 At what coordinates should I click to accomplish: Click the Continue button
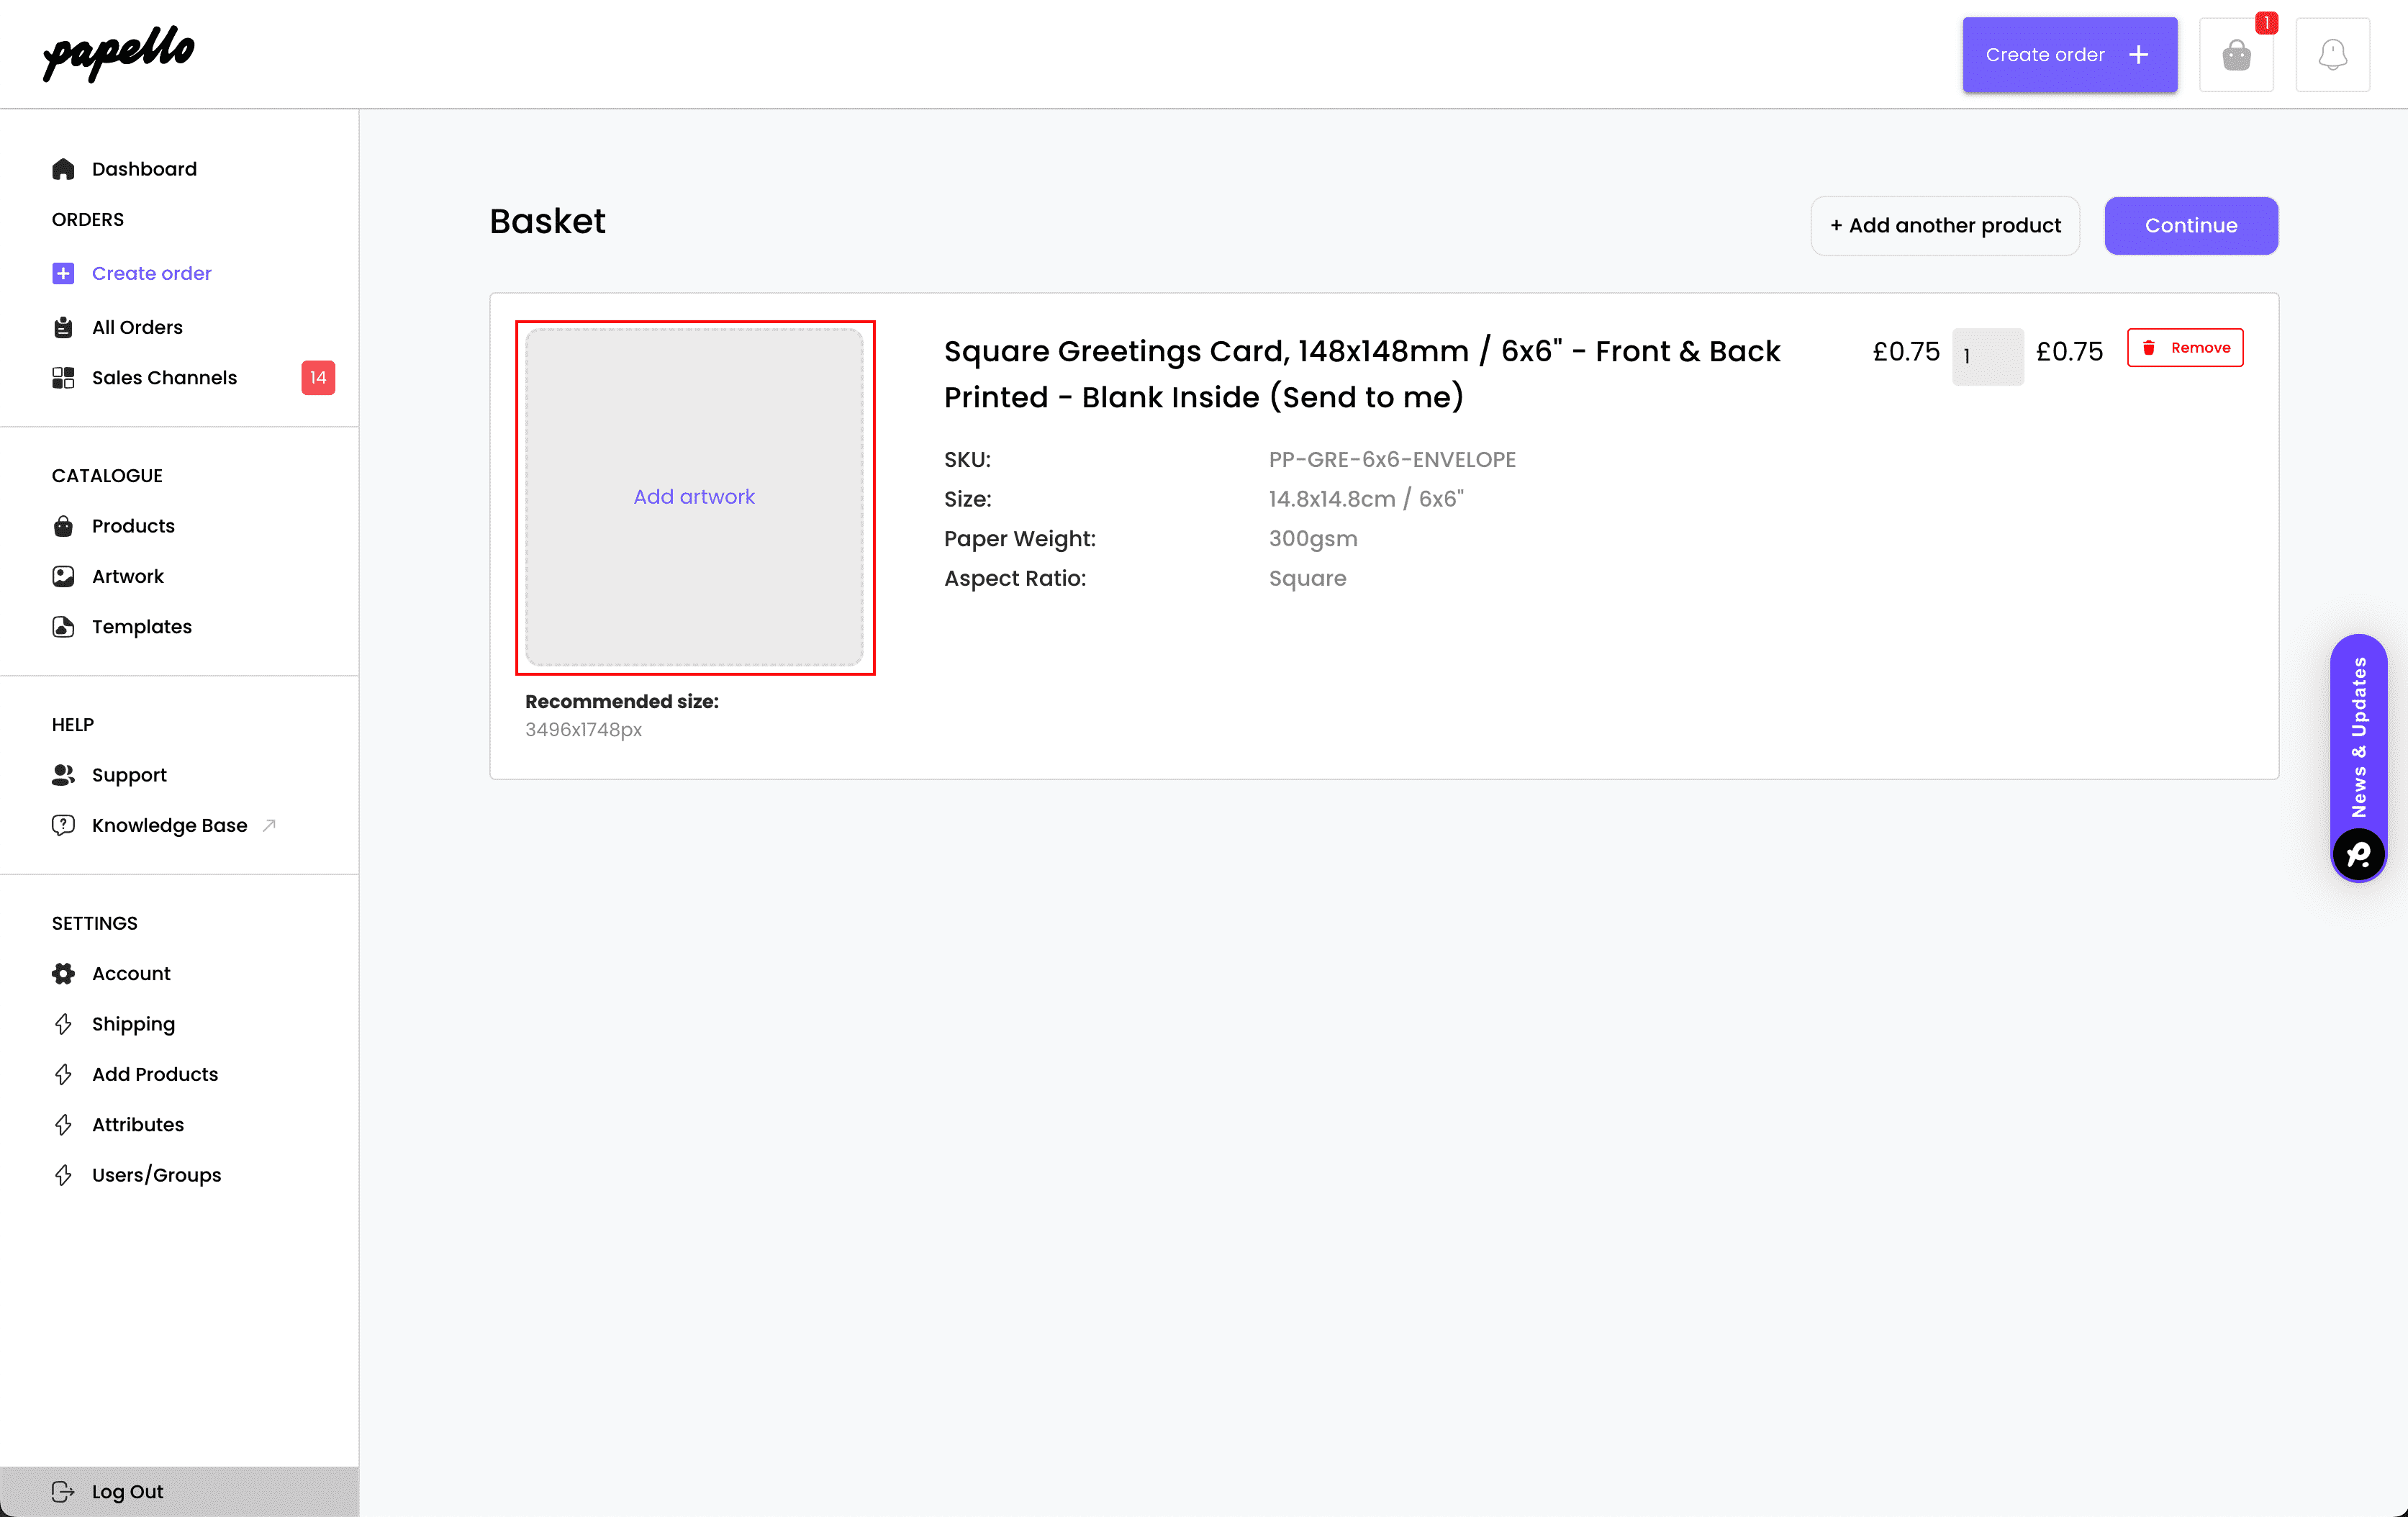point(2191,225)
